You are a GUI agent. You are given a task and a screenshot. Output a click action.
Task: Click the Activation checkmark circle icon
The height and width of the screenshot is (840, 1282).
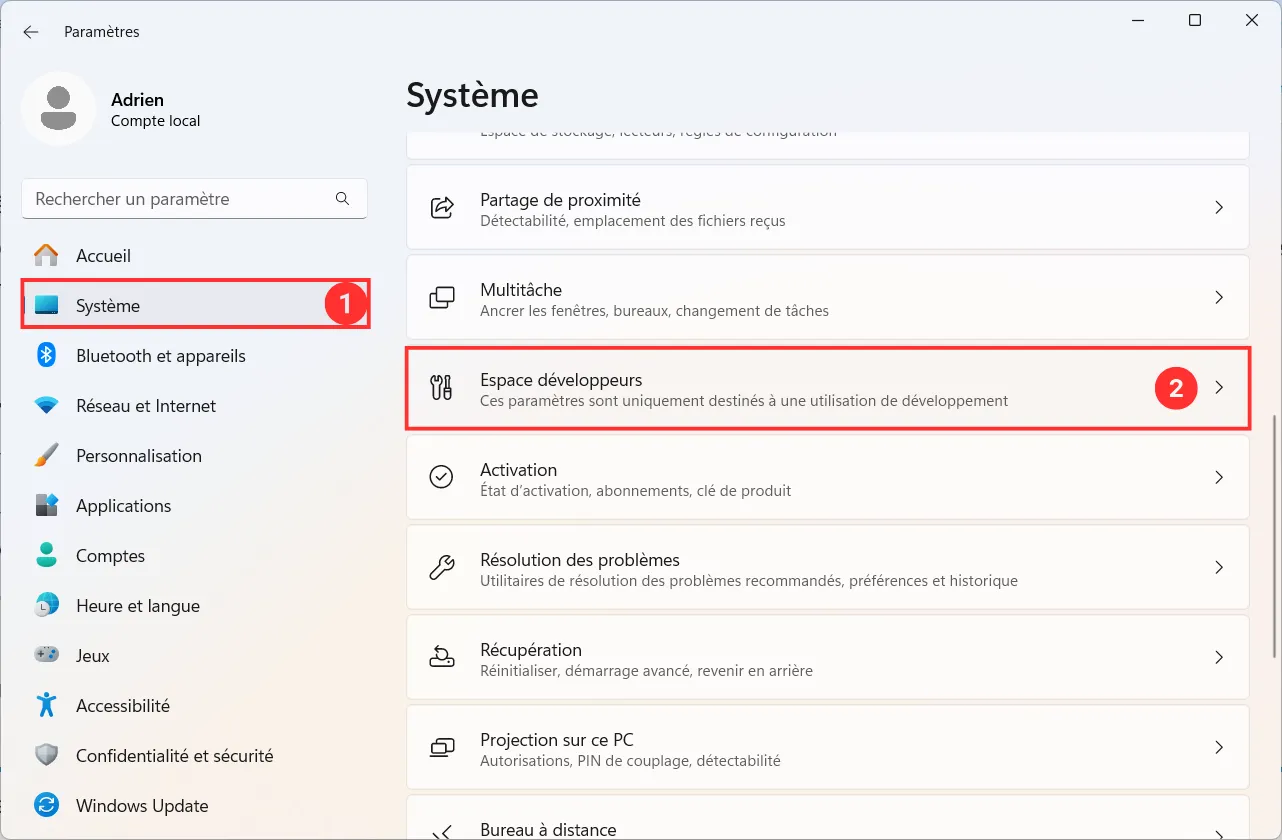[x=441, y=478]
